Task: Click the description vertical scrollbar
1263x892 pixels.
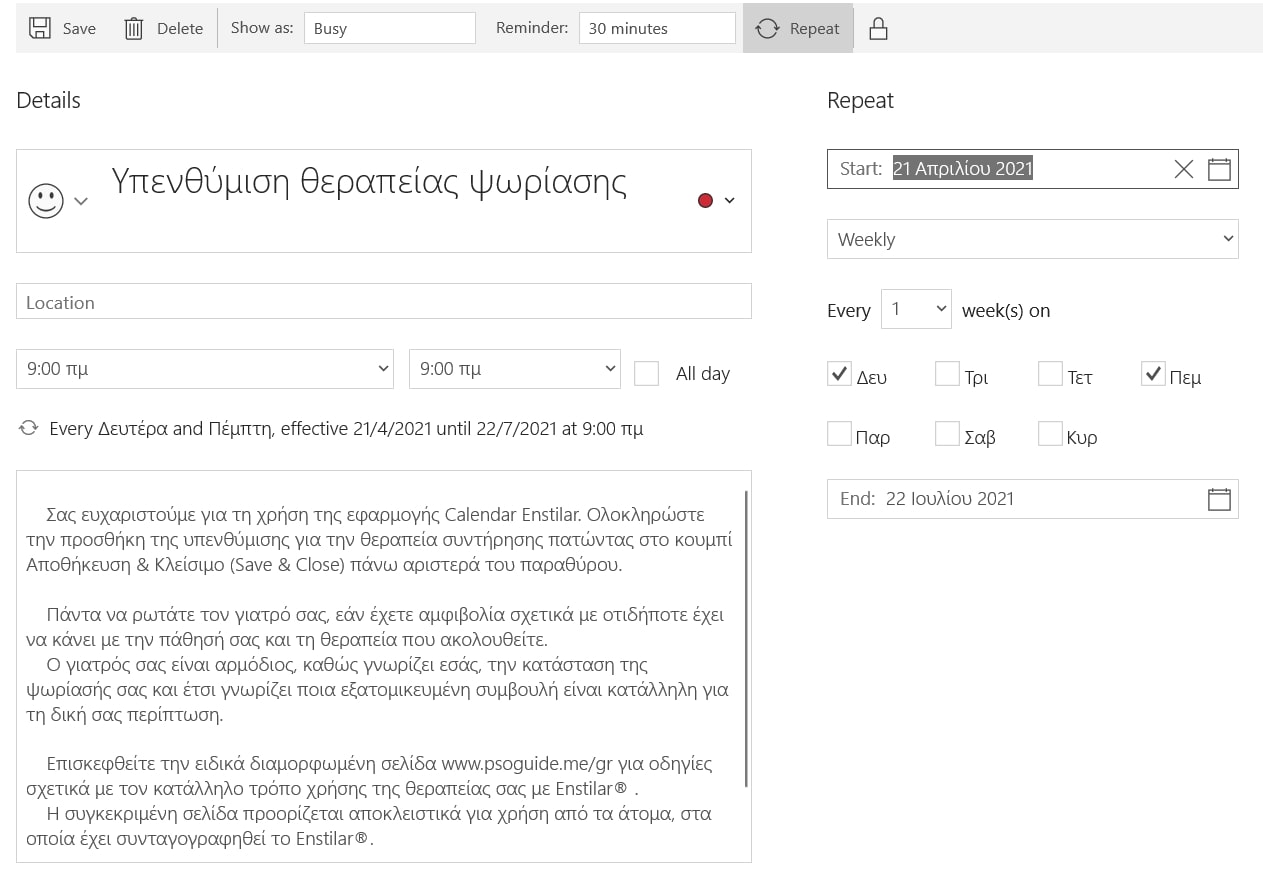Action: (x=746, y=638)
